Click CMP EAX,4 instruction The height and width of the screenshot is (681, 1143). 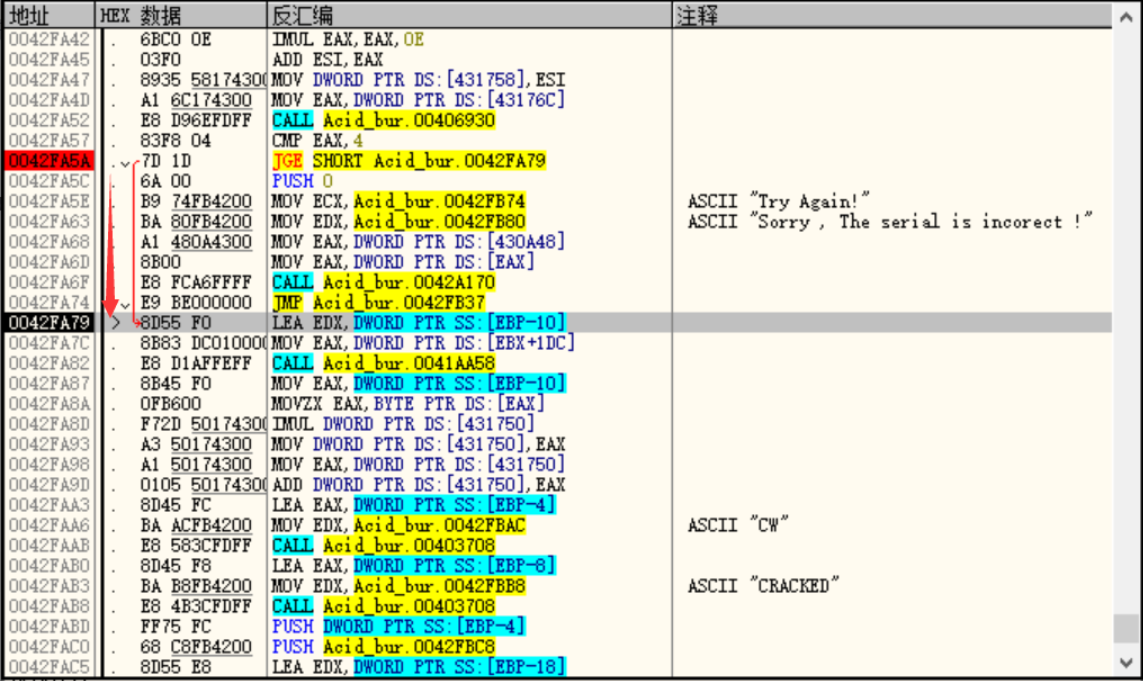pyautogui.click(x=317, y=141)
